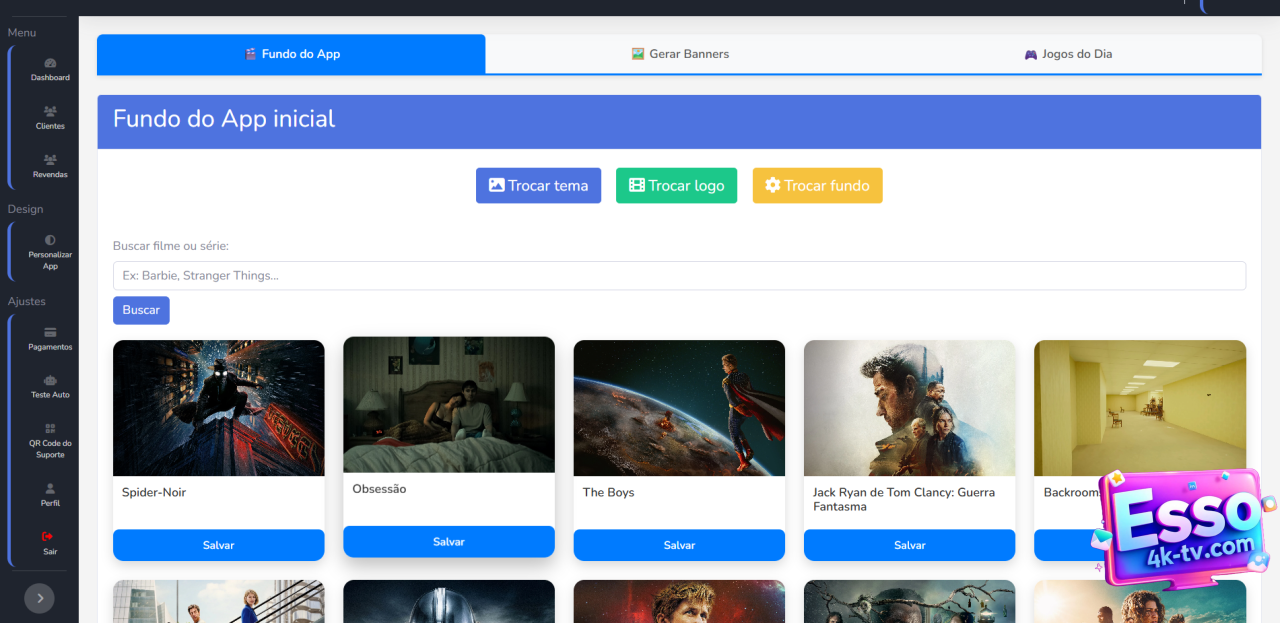Switch to the Gerar Banners tab

click(x=680, y=54)
